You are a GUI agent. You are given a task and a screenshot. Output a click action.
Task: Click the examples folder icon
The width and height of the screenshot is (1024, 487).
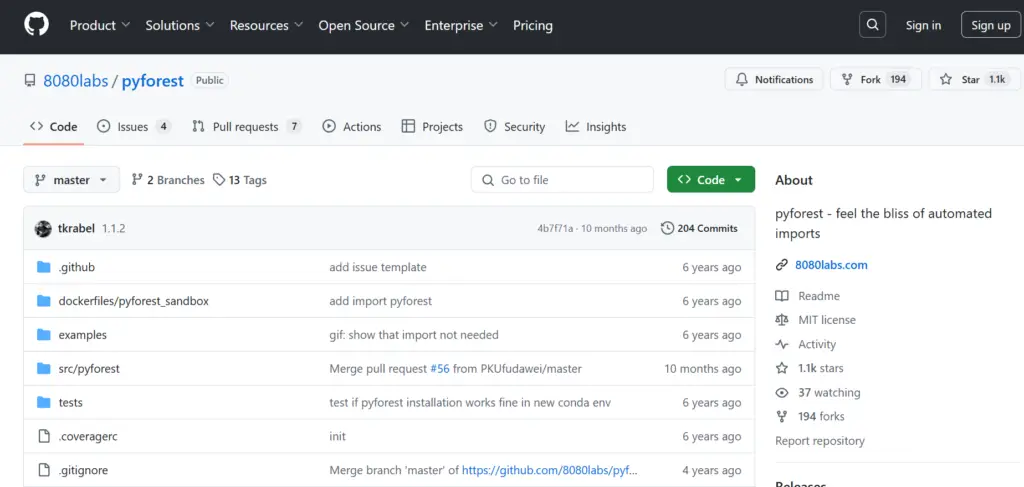(44, 335)
